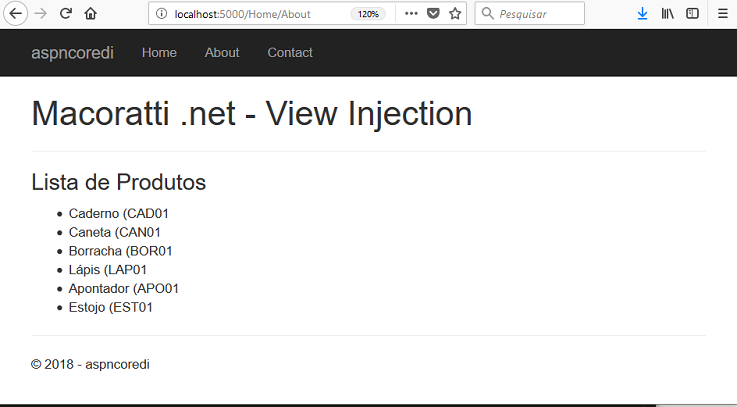The height and width of the screenshot is (407, 737).
Task: Open the browser home page icon
Action: click(x=91, y=14)
